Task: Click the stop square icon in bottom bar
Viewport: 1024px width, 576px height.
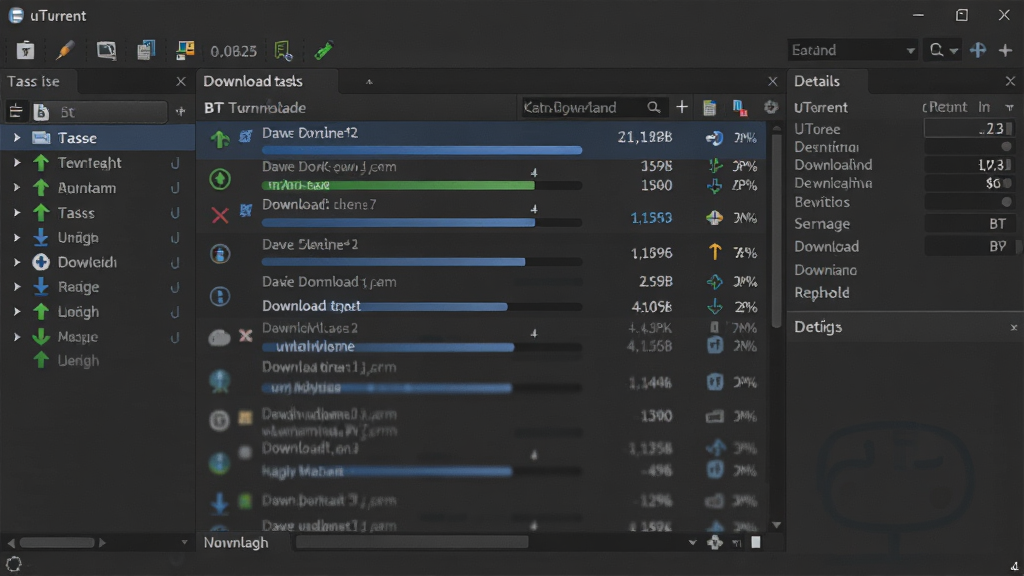Action: [x=756, y=542]
